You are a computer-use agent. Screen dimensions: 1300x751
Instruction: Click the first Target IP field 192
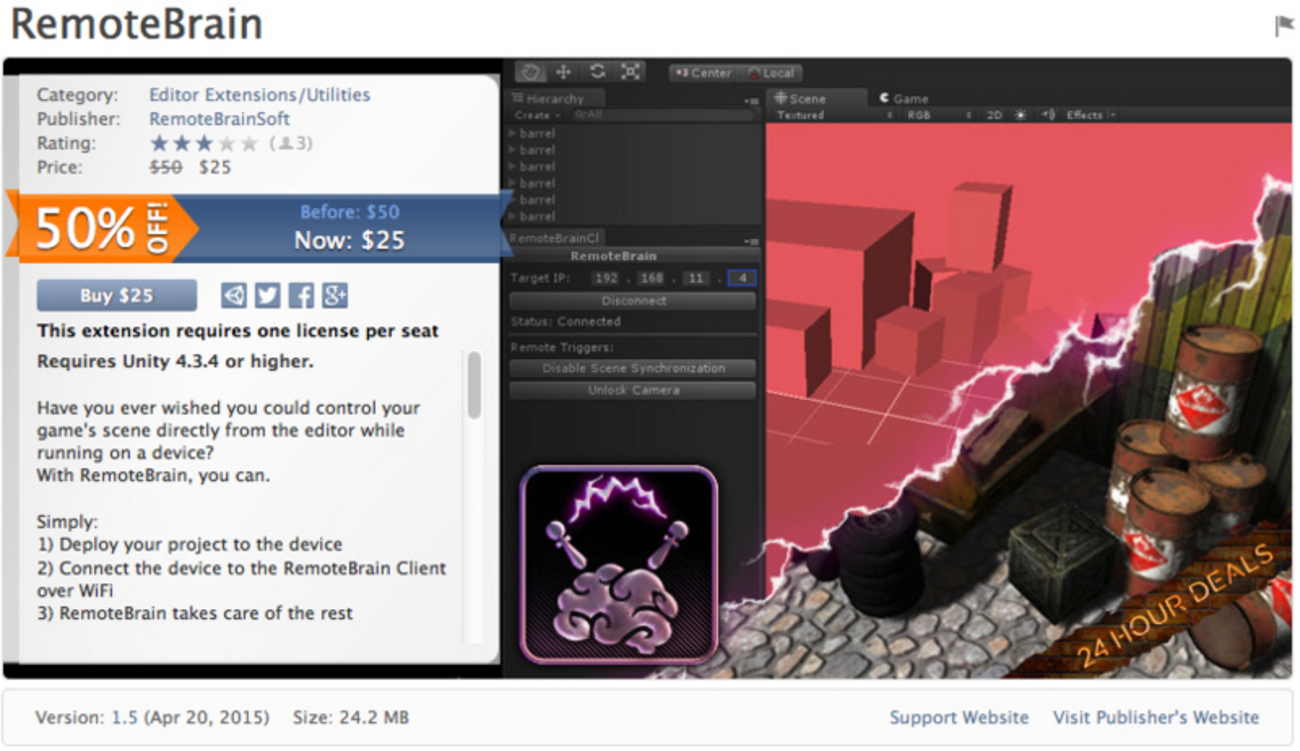pyautogui.click(x=607, y=278)
